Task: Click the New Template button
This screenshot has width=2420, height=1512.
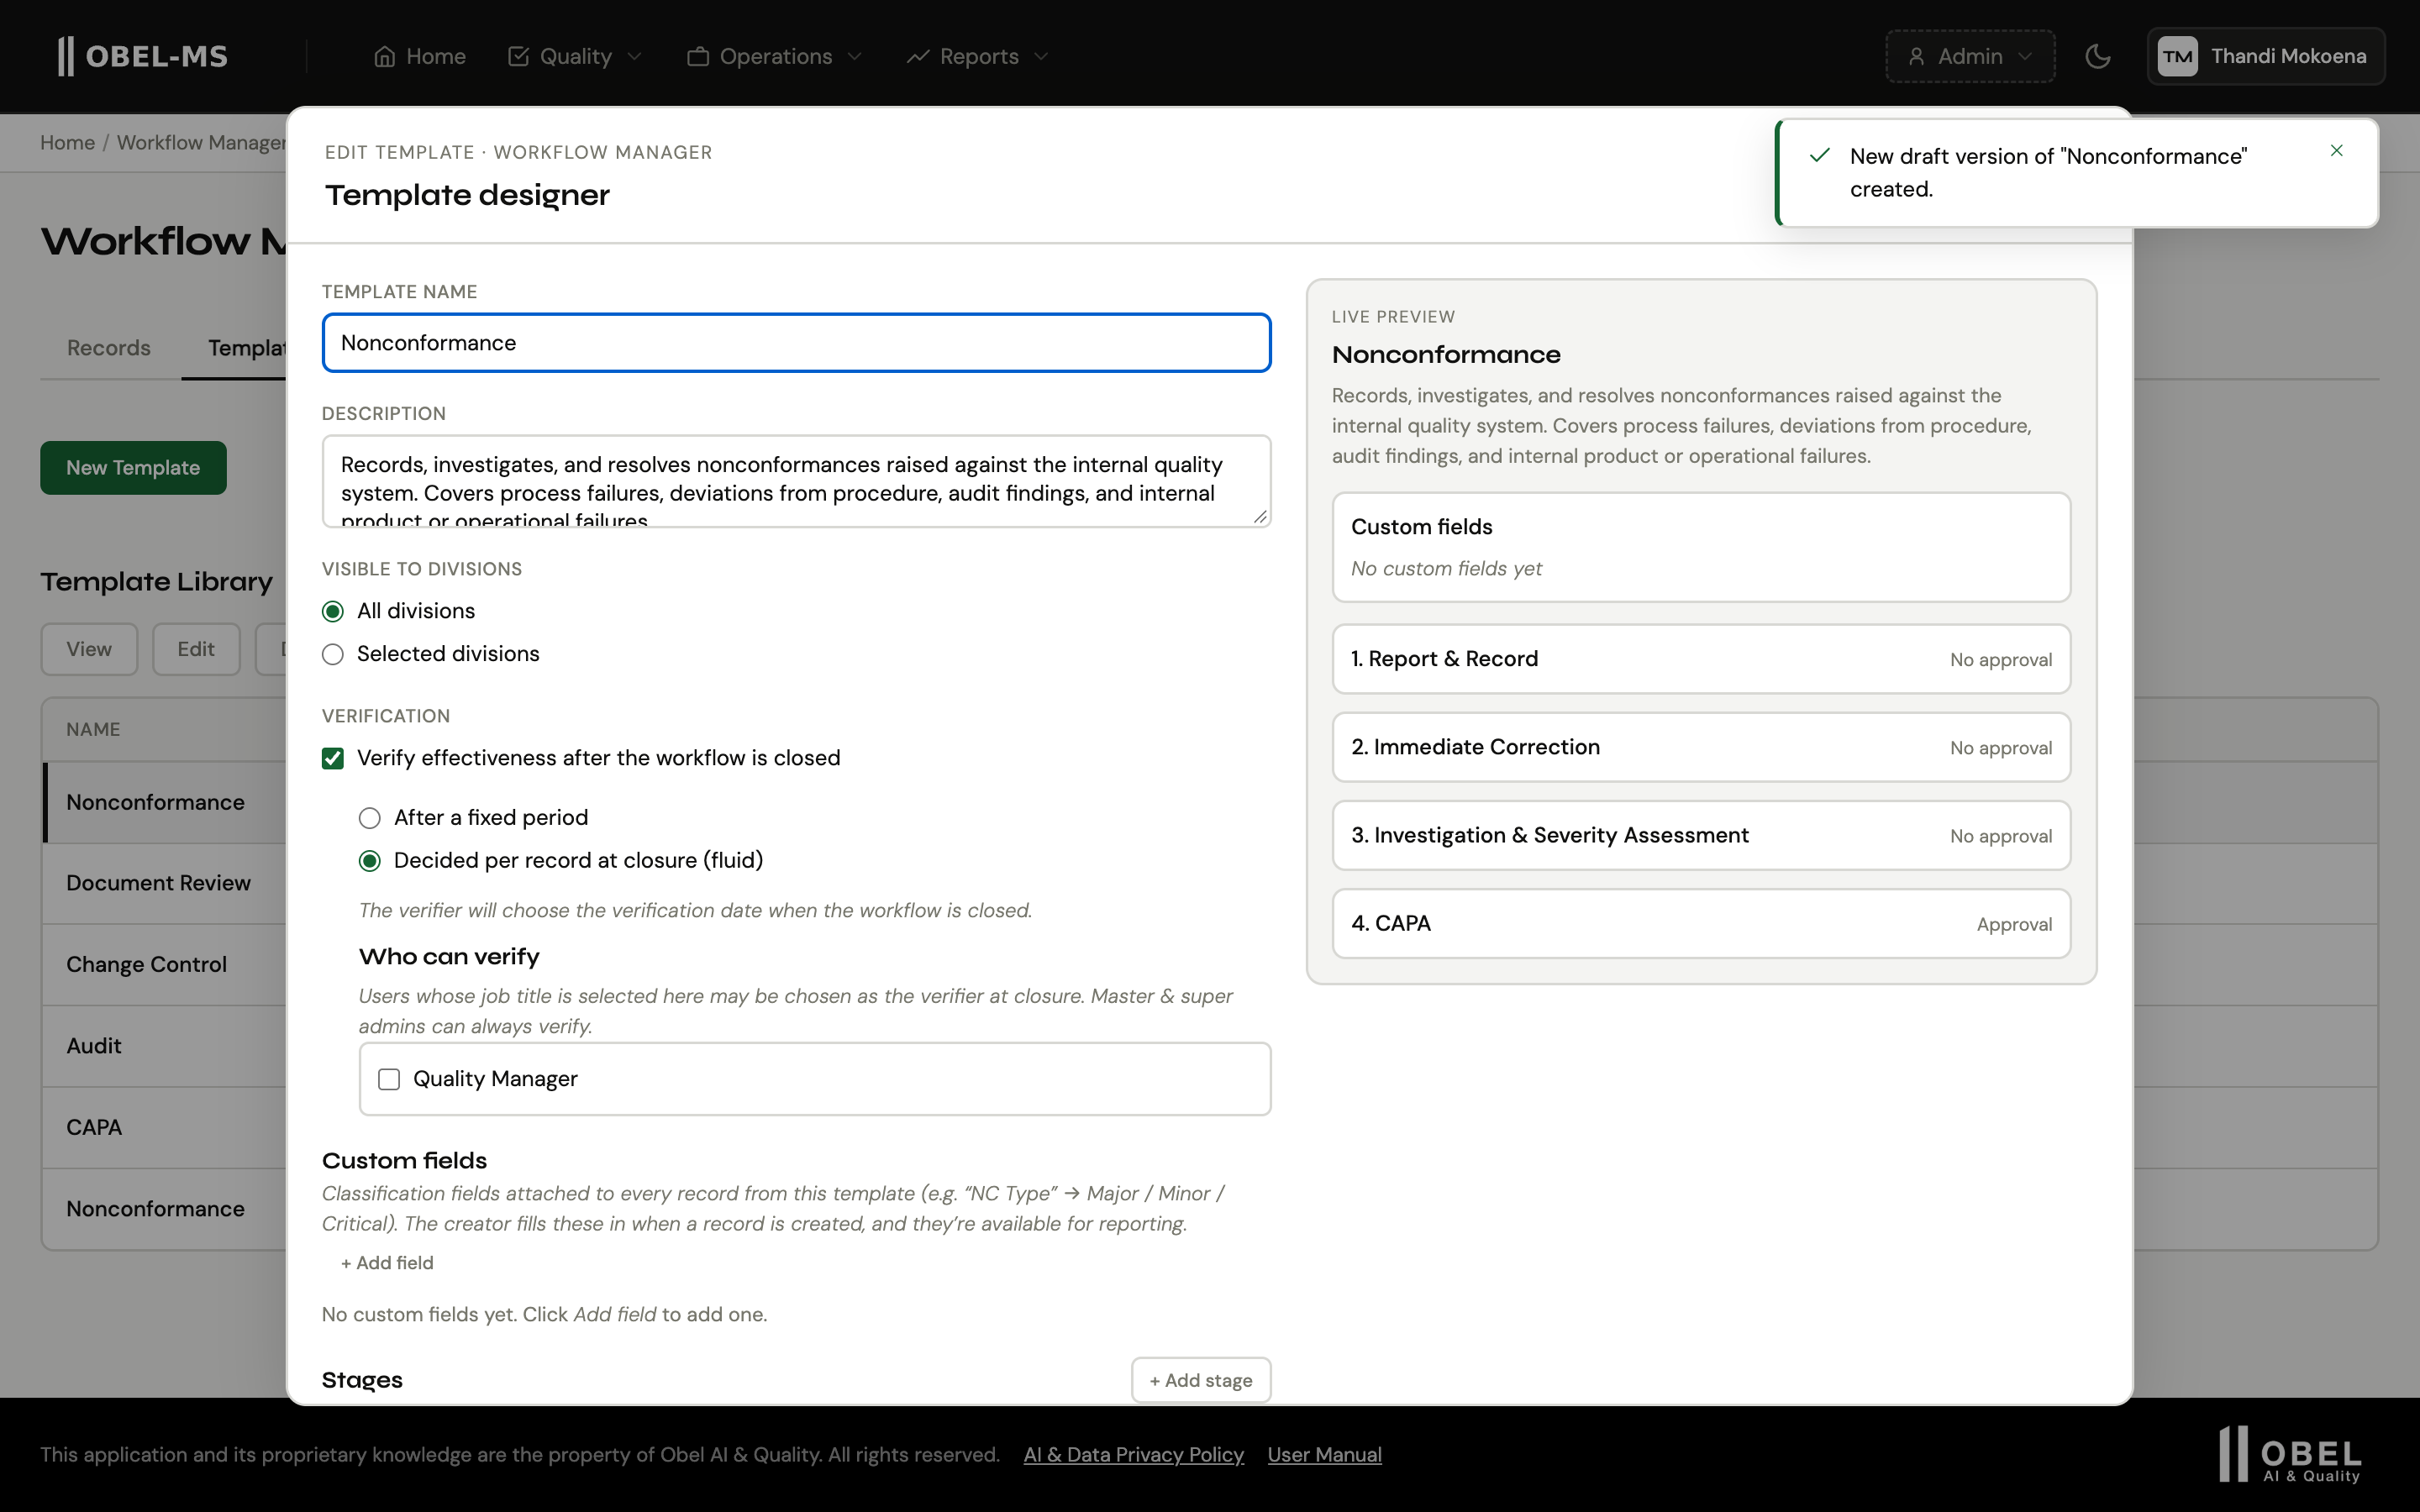Action: click(133, 468)
